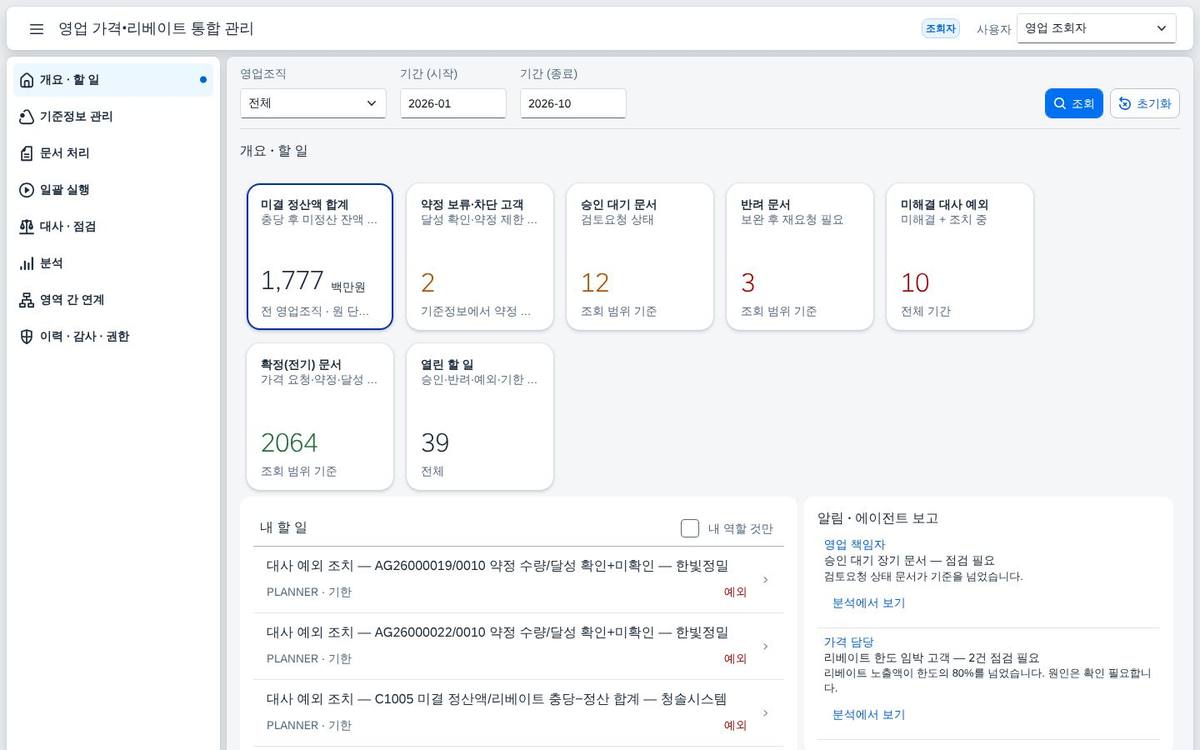1200x750 pixels.
Task: Open AG26000022/0010 task row chevron
Action: coord(766,646)
